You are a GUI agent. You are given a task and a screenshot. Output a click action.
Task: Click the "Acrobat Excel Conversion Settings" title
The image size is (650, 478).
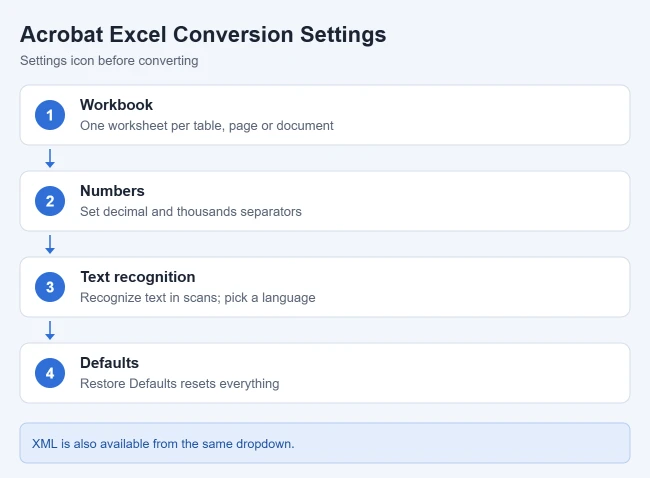203,34
